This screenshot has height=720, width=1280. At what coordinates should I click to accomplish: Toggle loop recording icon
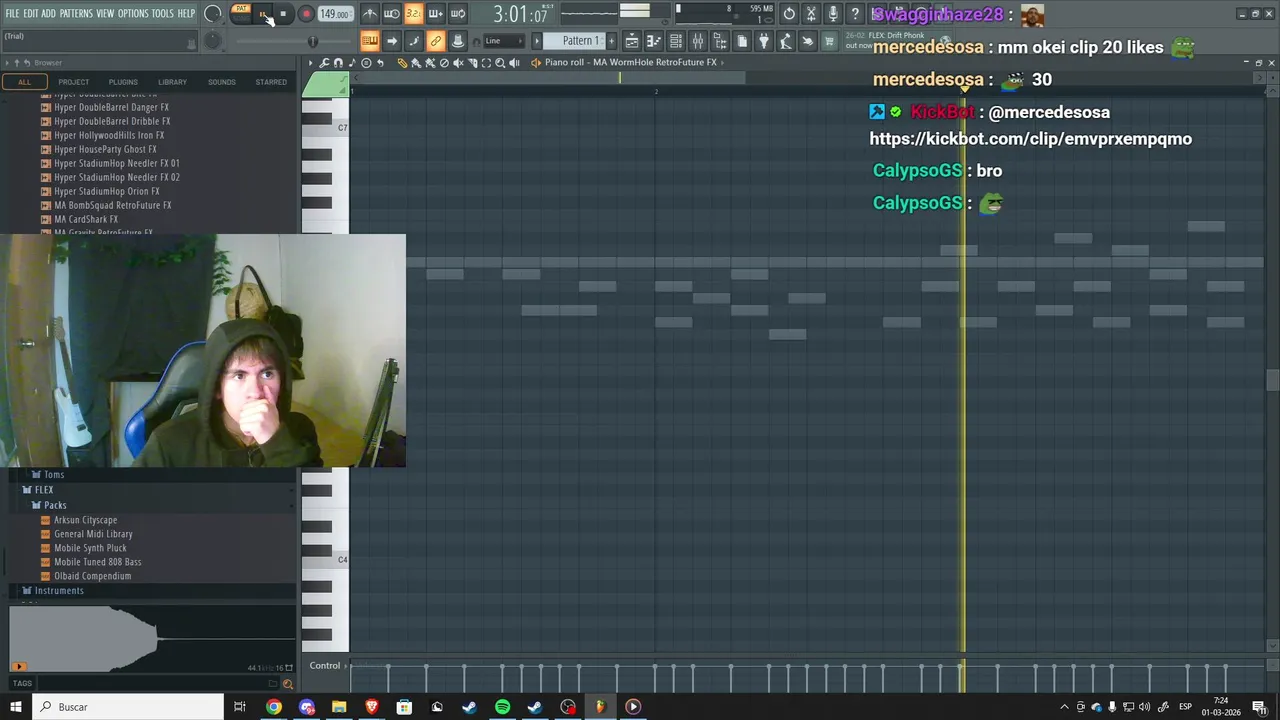pos(457,14)
